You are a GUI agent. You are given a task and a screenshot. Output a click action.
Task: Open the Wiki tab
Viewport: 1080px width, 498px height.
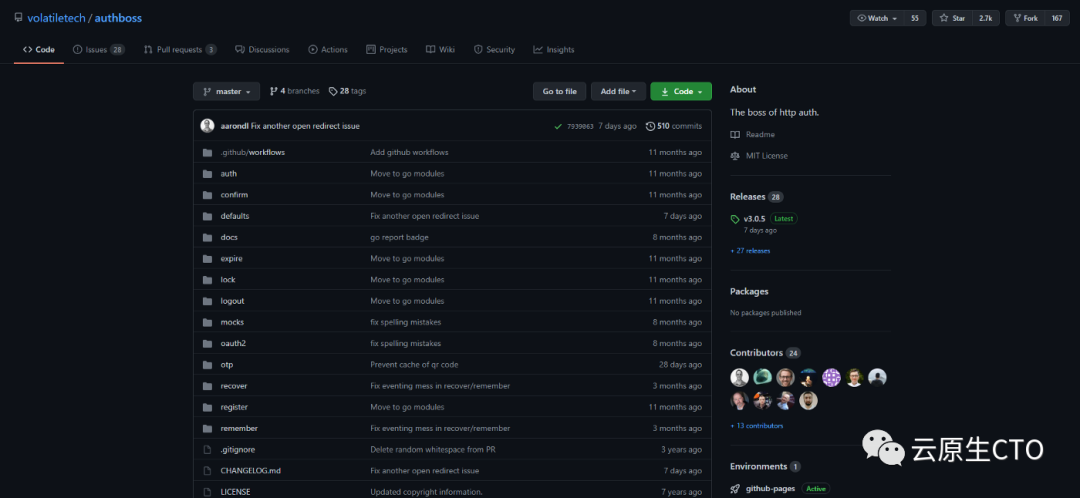click(440, 50)
